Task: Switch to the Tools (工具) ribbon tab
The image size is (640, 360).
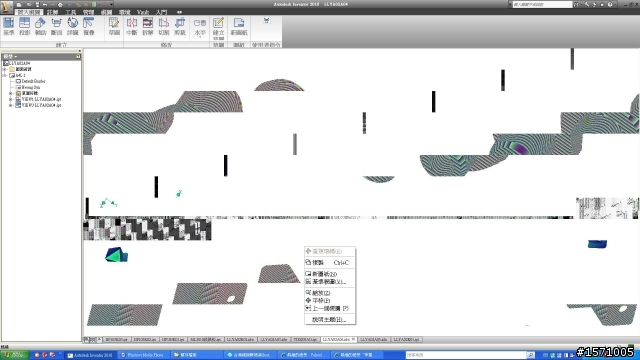Action: point(71,12)
